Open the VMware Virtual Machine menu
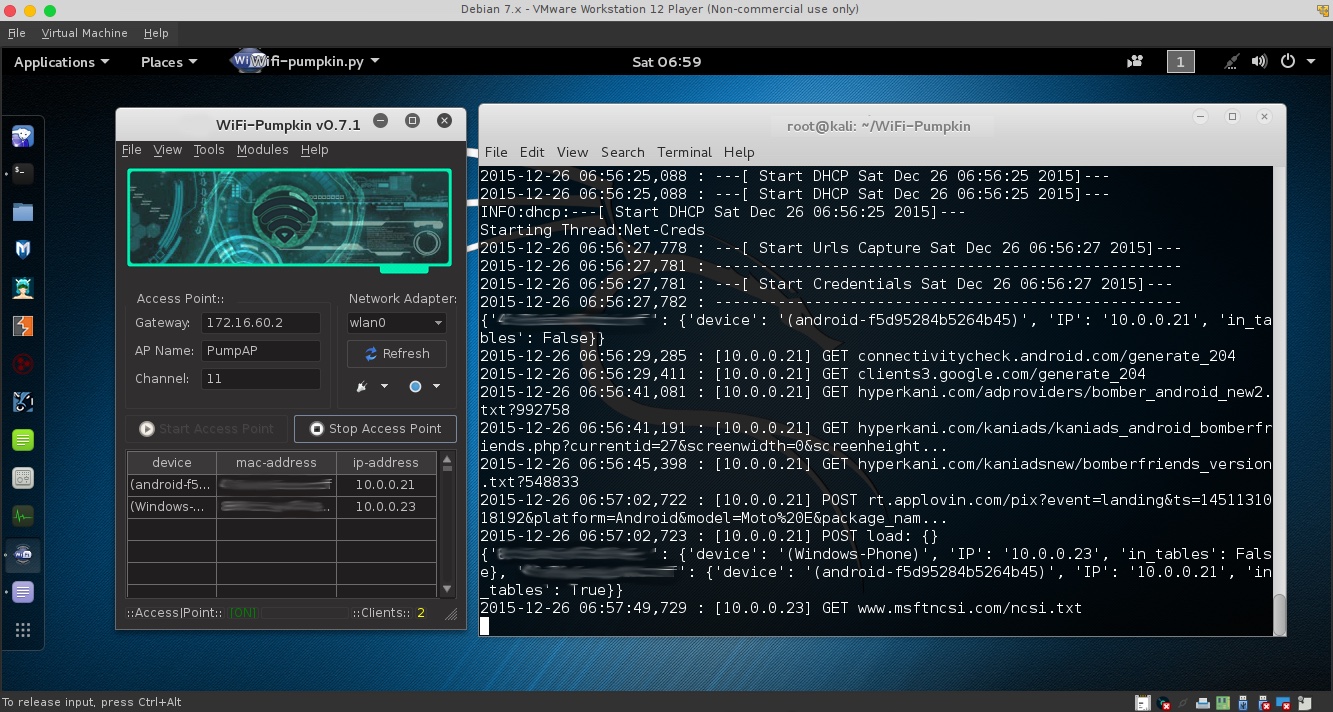Image resolution: width=1333 pixels, height=712 pixels. (x=84, y=33)
